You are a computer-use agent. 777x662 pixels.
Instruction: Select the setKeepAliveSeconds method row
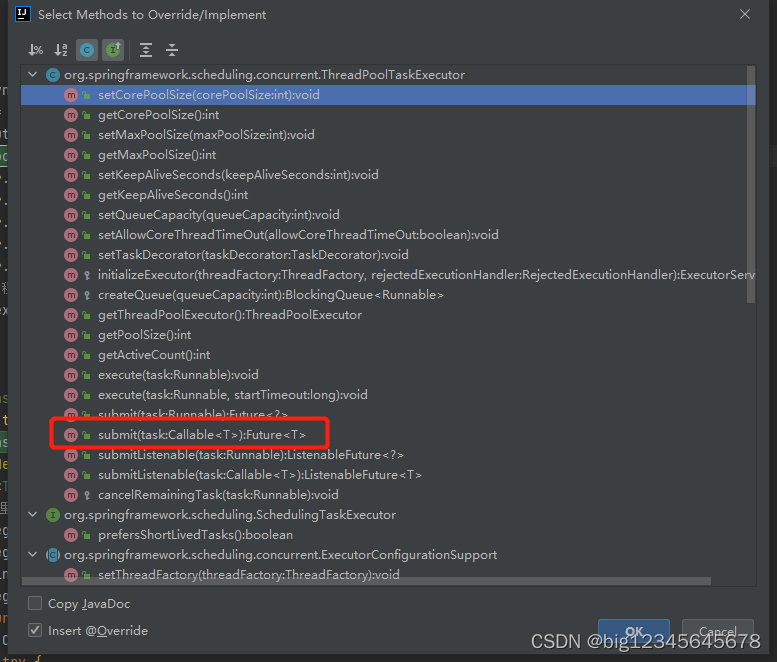point(388,175)
